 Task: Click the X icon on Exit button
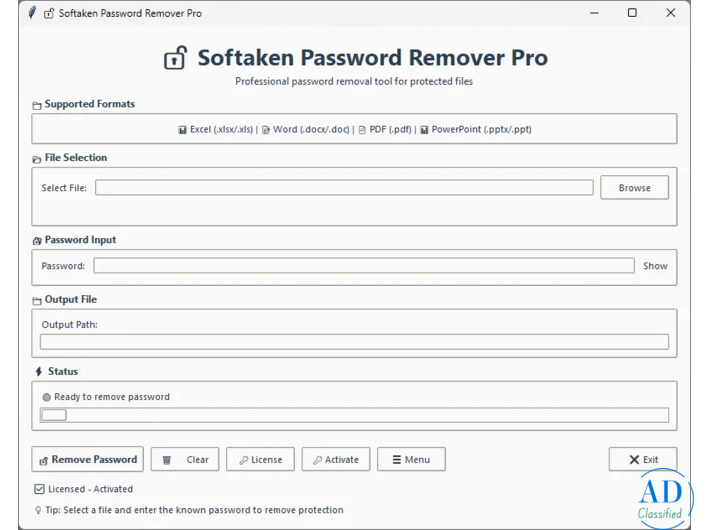634,460
